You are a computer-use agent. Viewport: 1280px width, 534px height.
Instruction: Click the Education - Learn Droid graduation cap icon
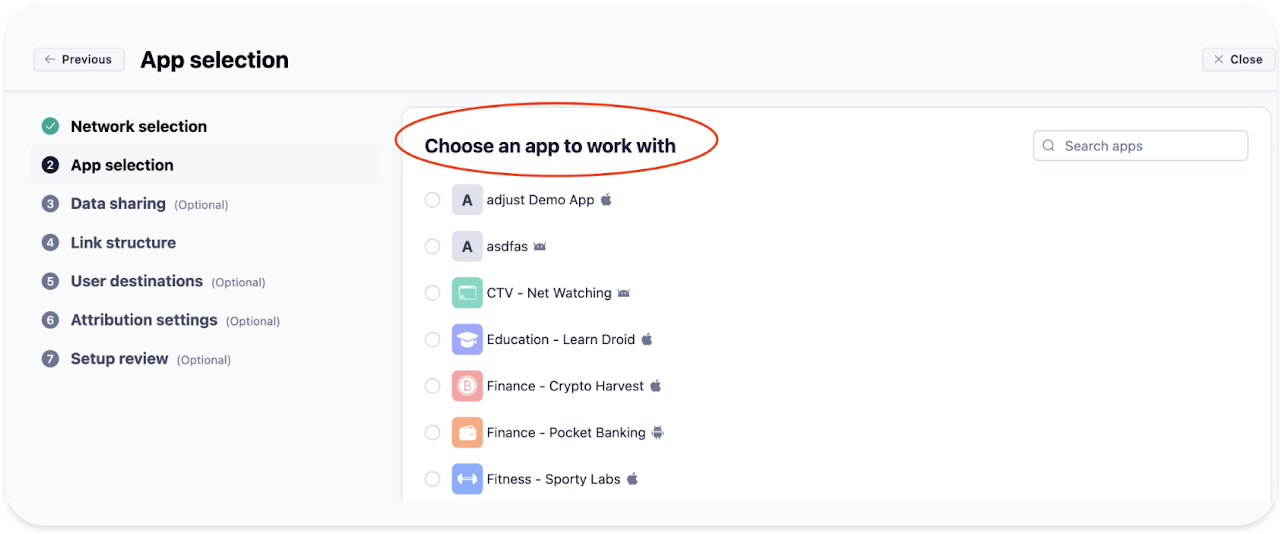coord(467,340)
